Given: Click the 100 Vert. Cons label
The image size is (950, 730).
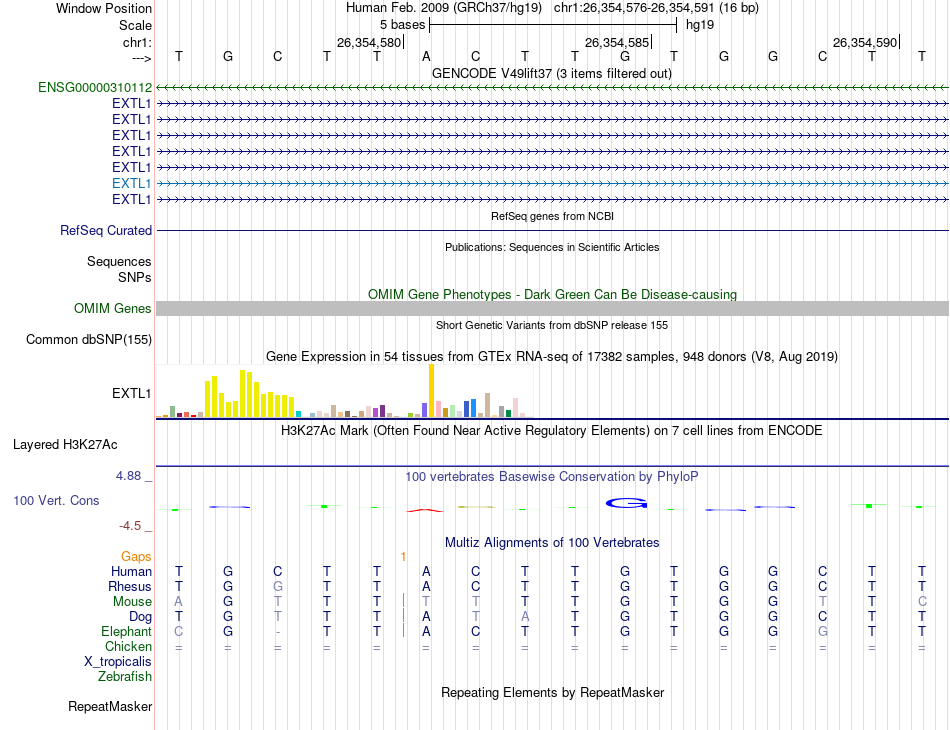Looking at the screenshot, I should coord(56,500).
